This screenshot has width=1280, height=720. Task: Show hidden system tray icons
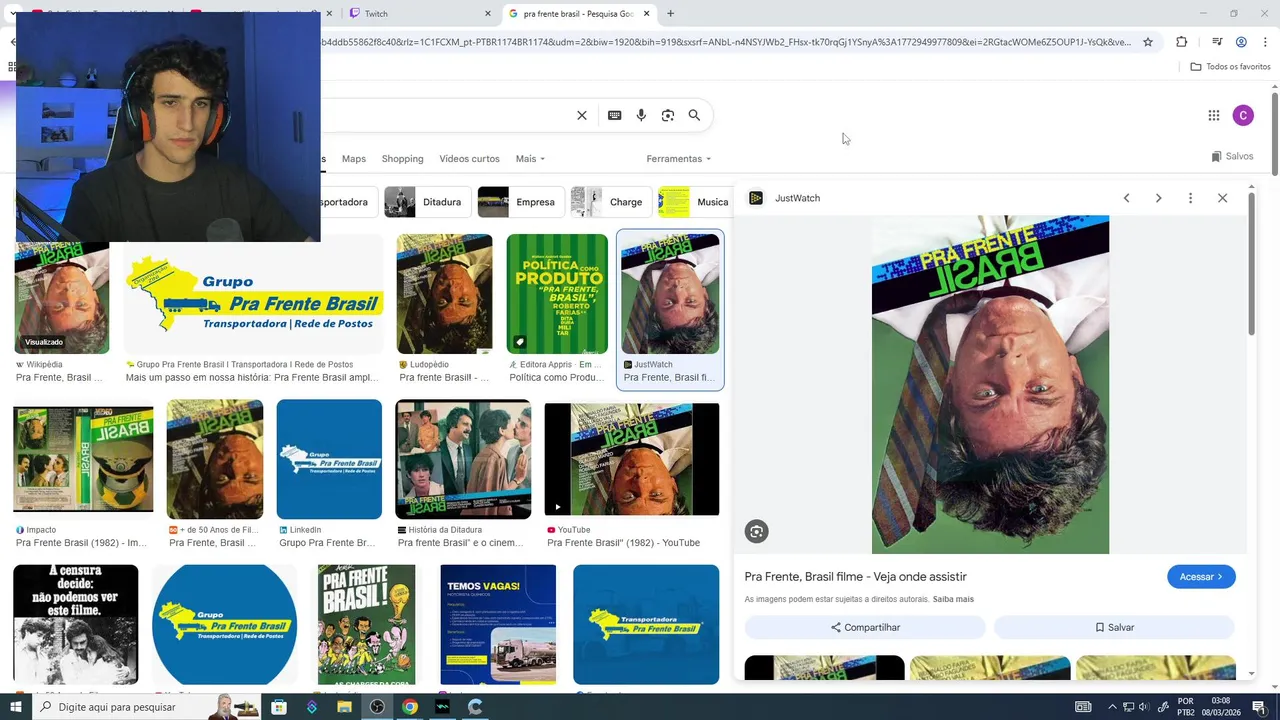[1111, 707]
